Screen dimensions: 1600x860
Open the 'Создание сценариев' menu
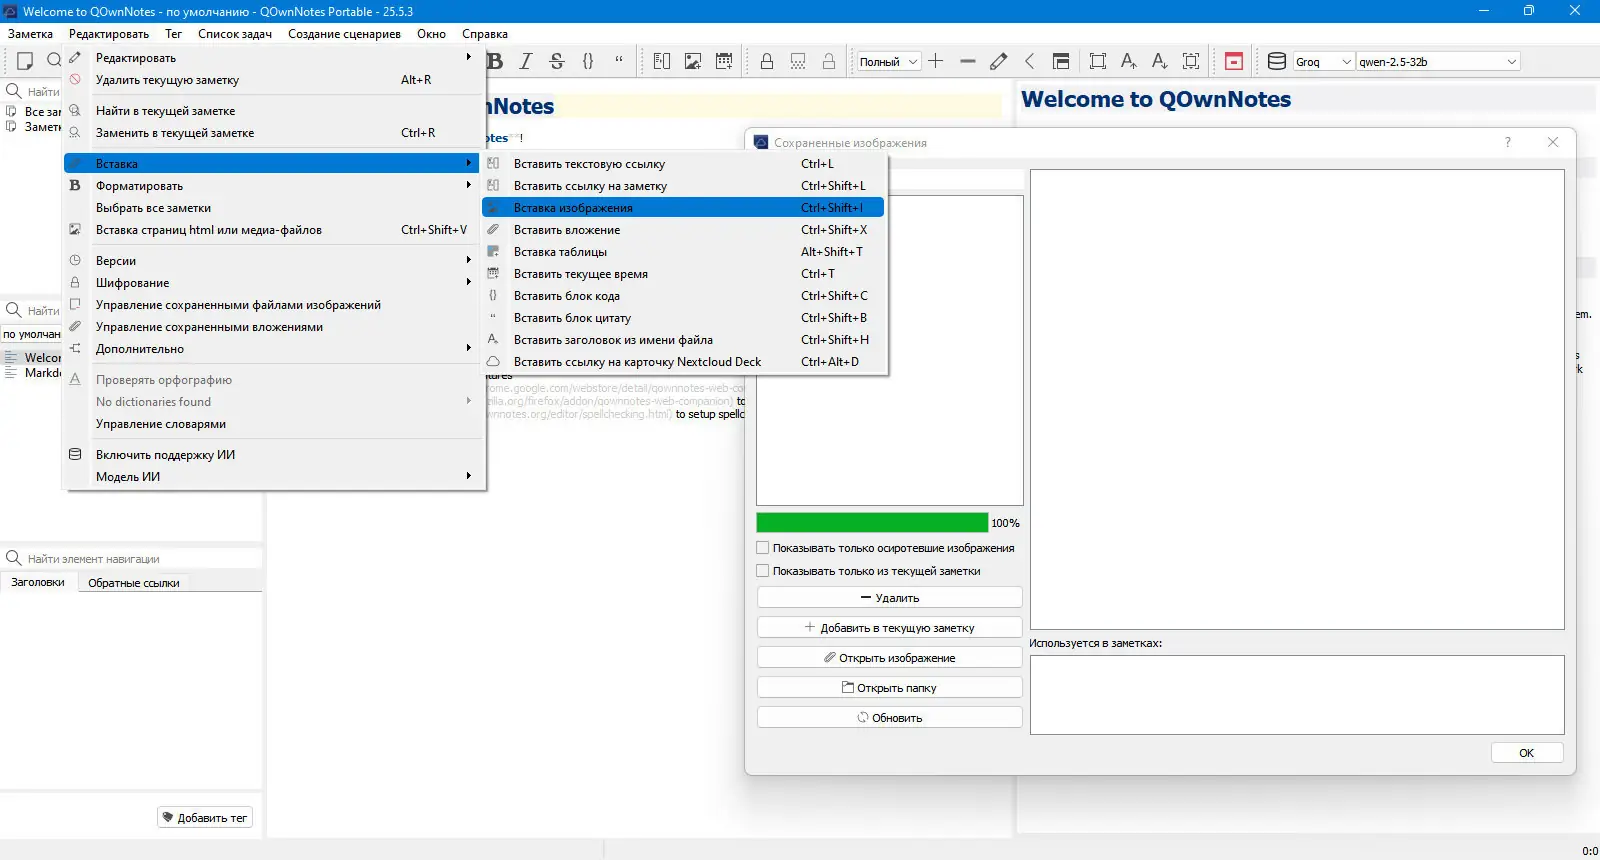click(x=344, y=34)
